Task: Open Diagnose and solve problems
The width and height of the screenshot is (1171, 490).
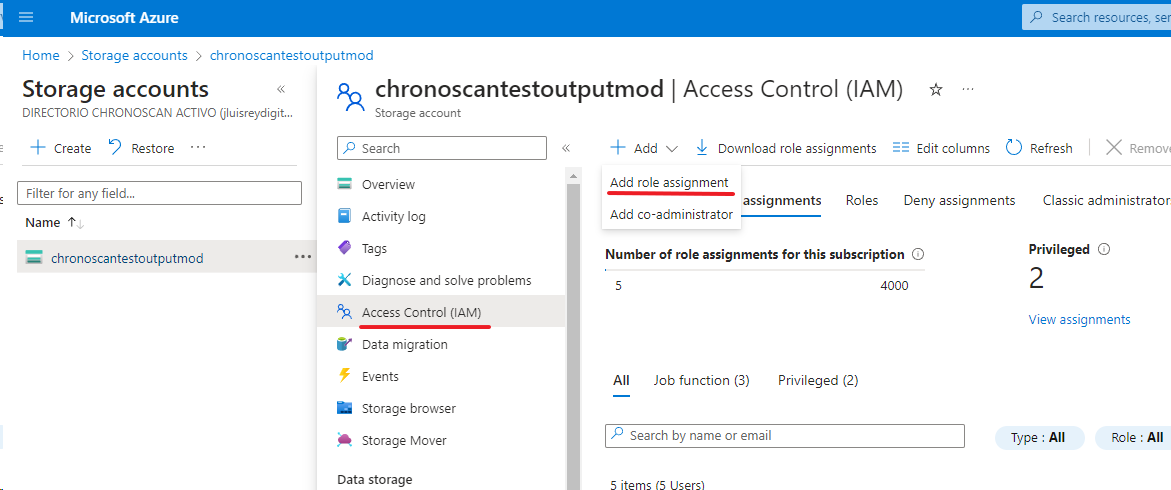Action: [446, 280]
